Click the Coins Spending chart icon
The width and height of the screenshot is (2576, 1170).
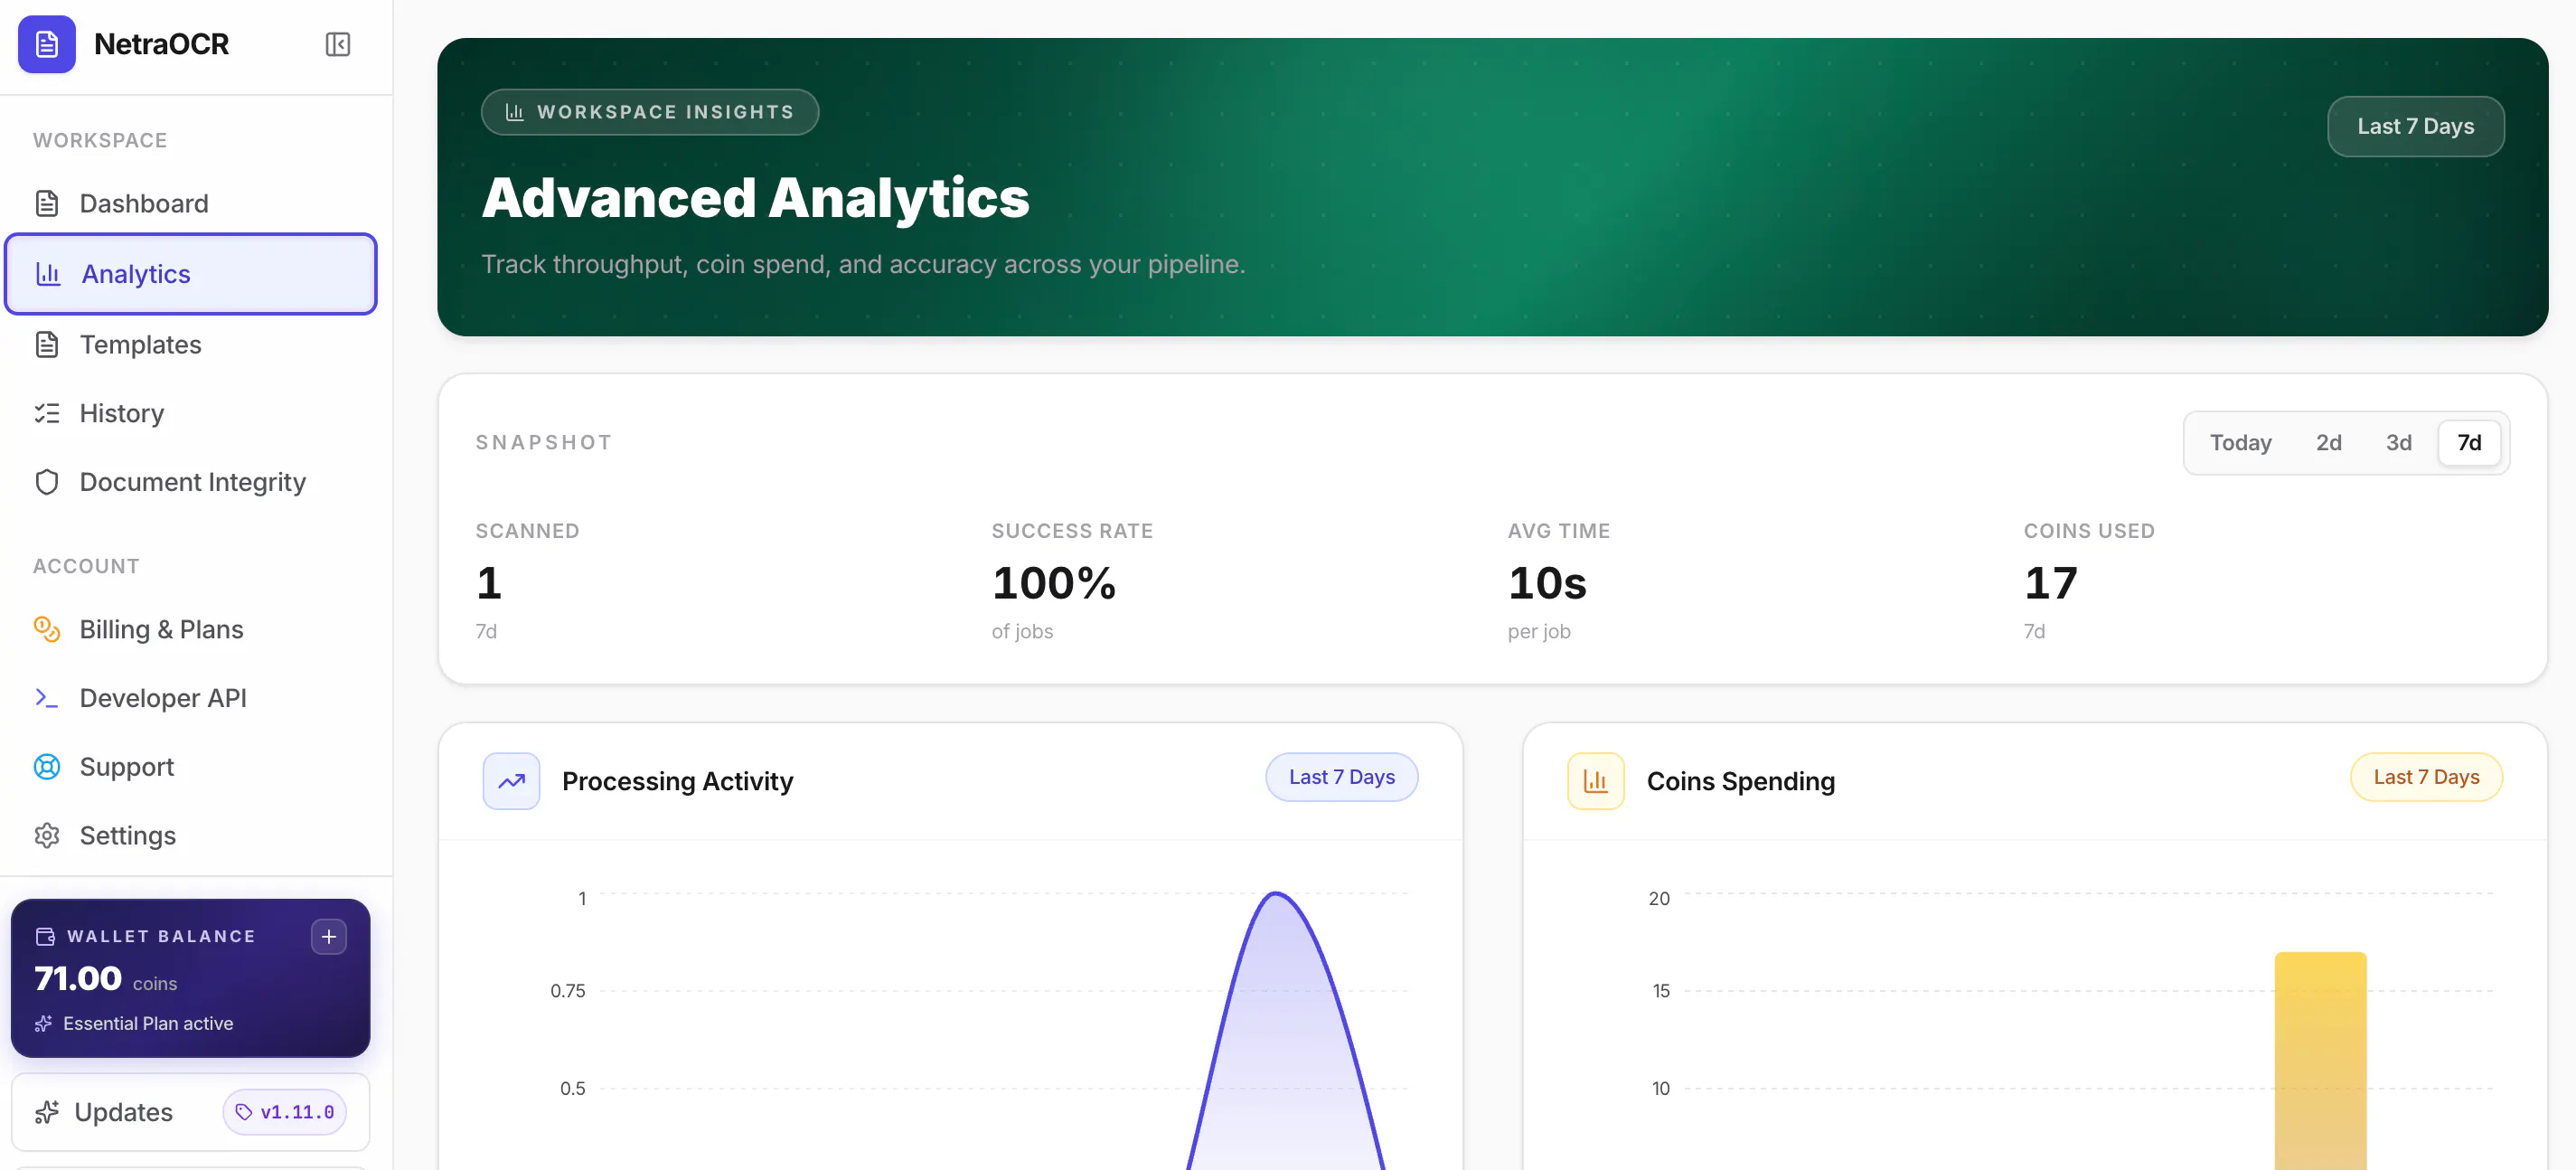[1596, 780]
